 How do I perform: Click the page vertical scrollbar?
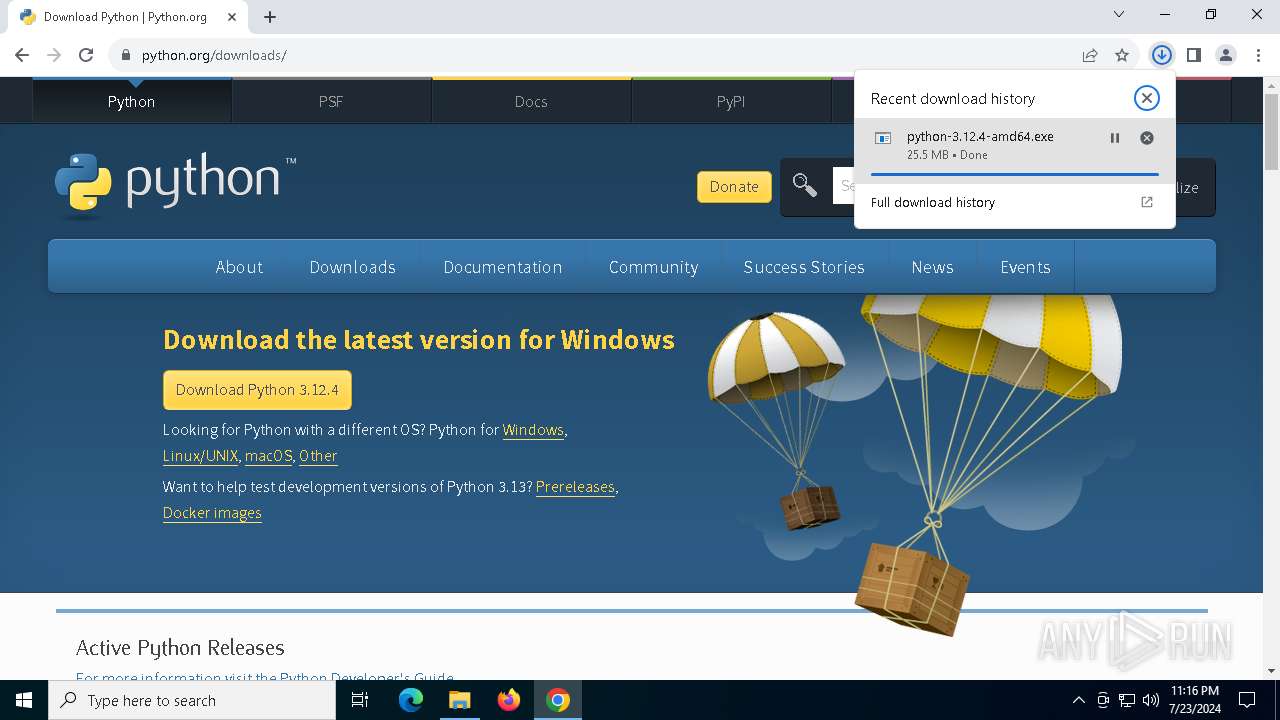1272,130
